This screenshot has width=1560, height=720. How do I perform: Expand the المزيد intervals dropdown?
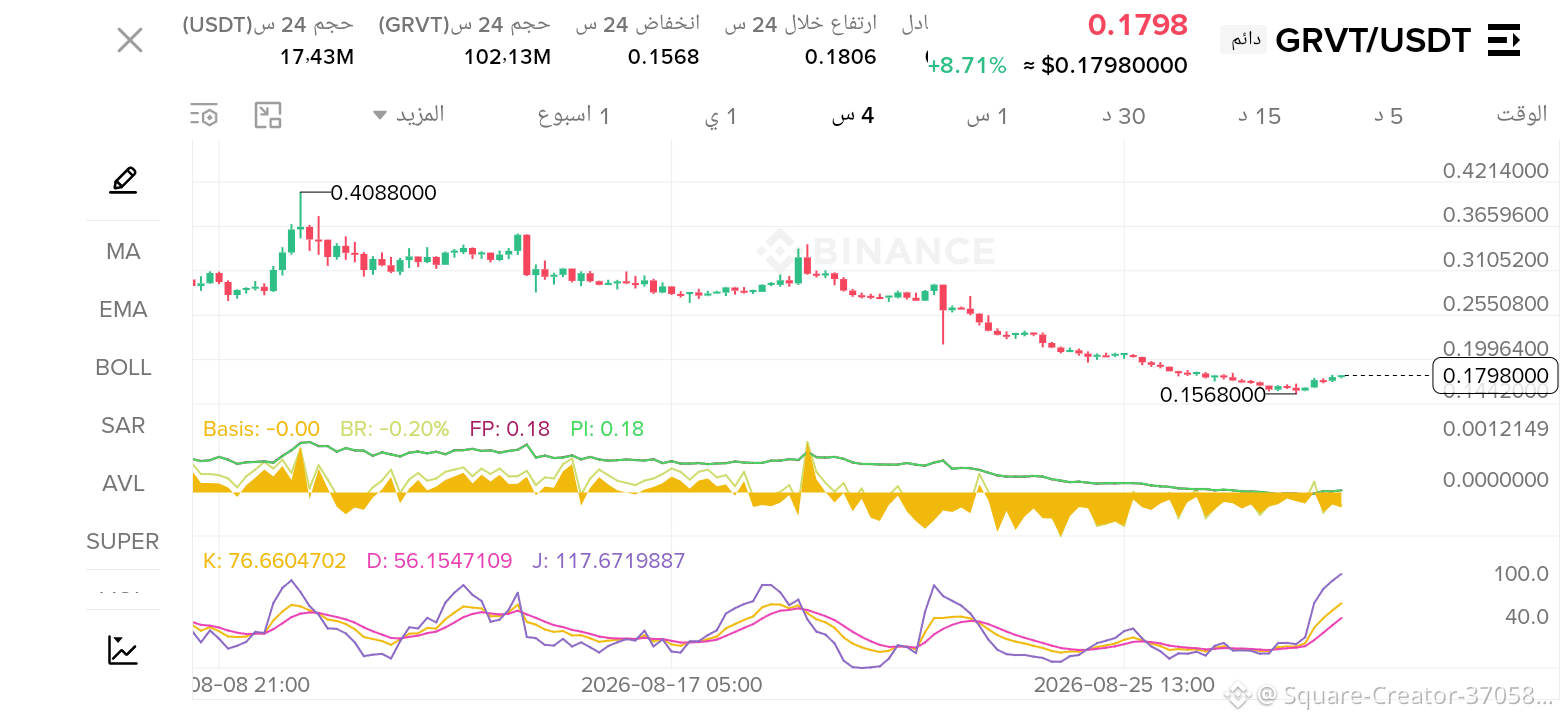(408, 114)
